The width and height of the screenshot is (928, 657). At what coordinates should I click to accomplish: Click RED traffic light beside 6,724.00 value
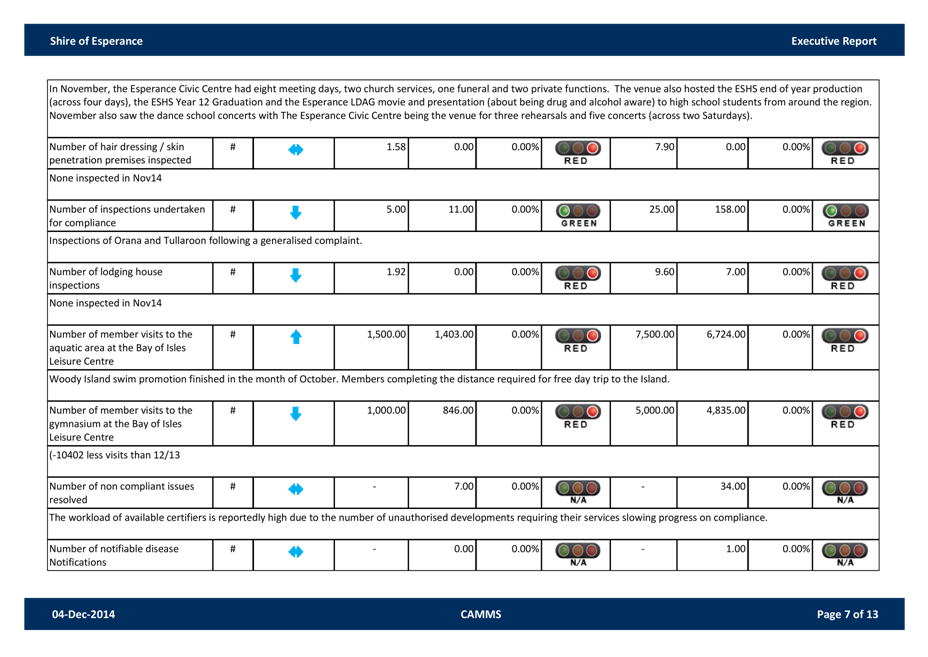(x=844, y=341)
